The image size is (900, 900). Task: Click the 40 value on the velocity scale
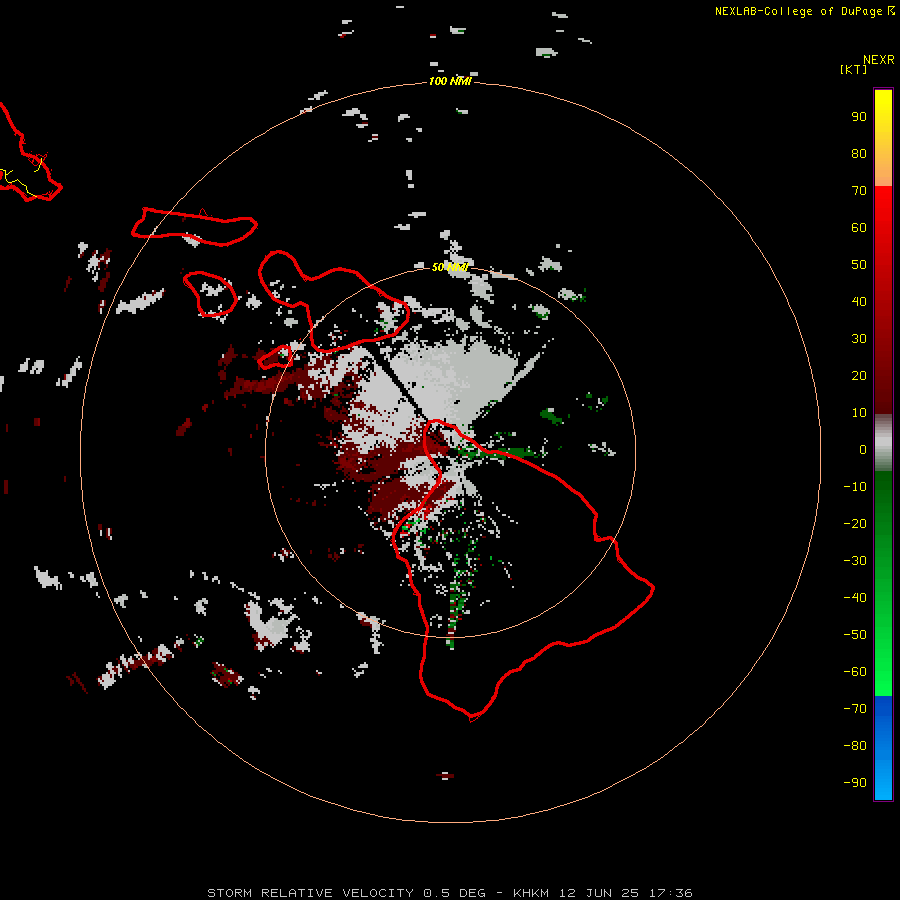point(859,302)
